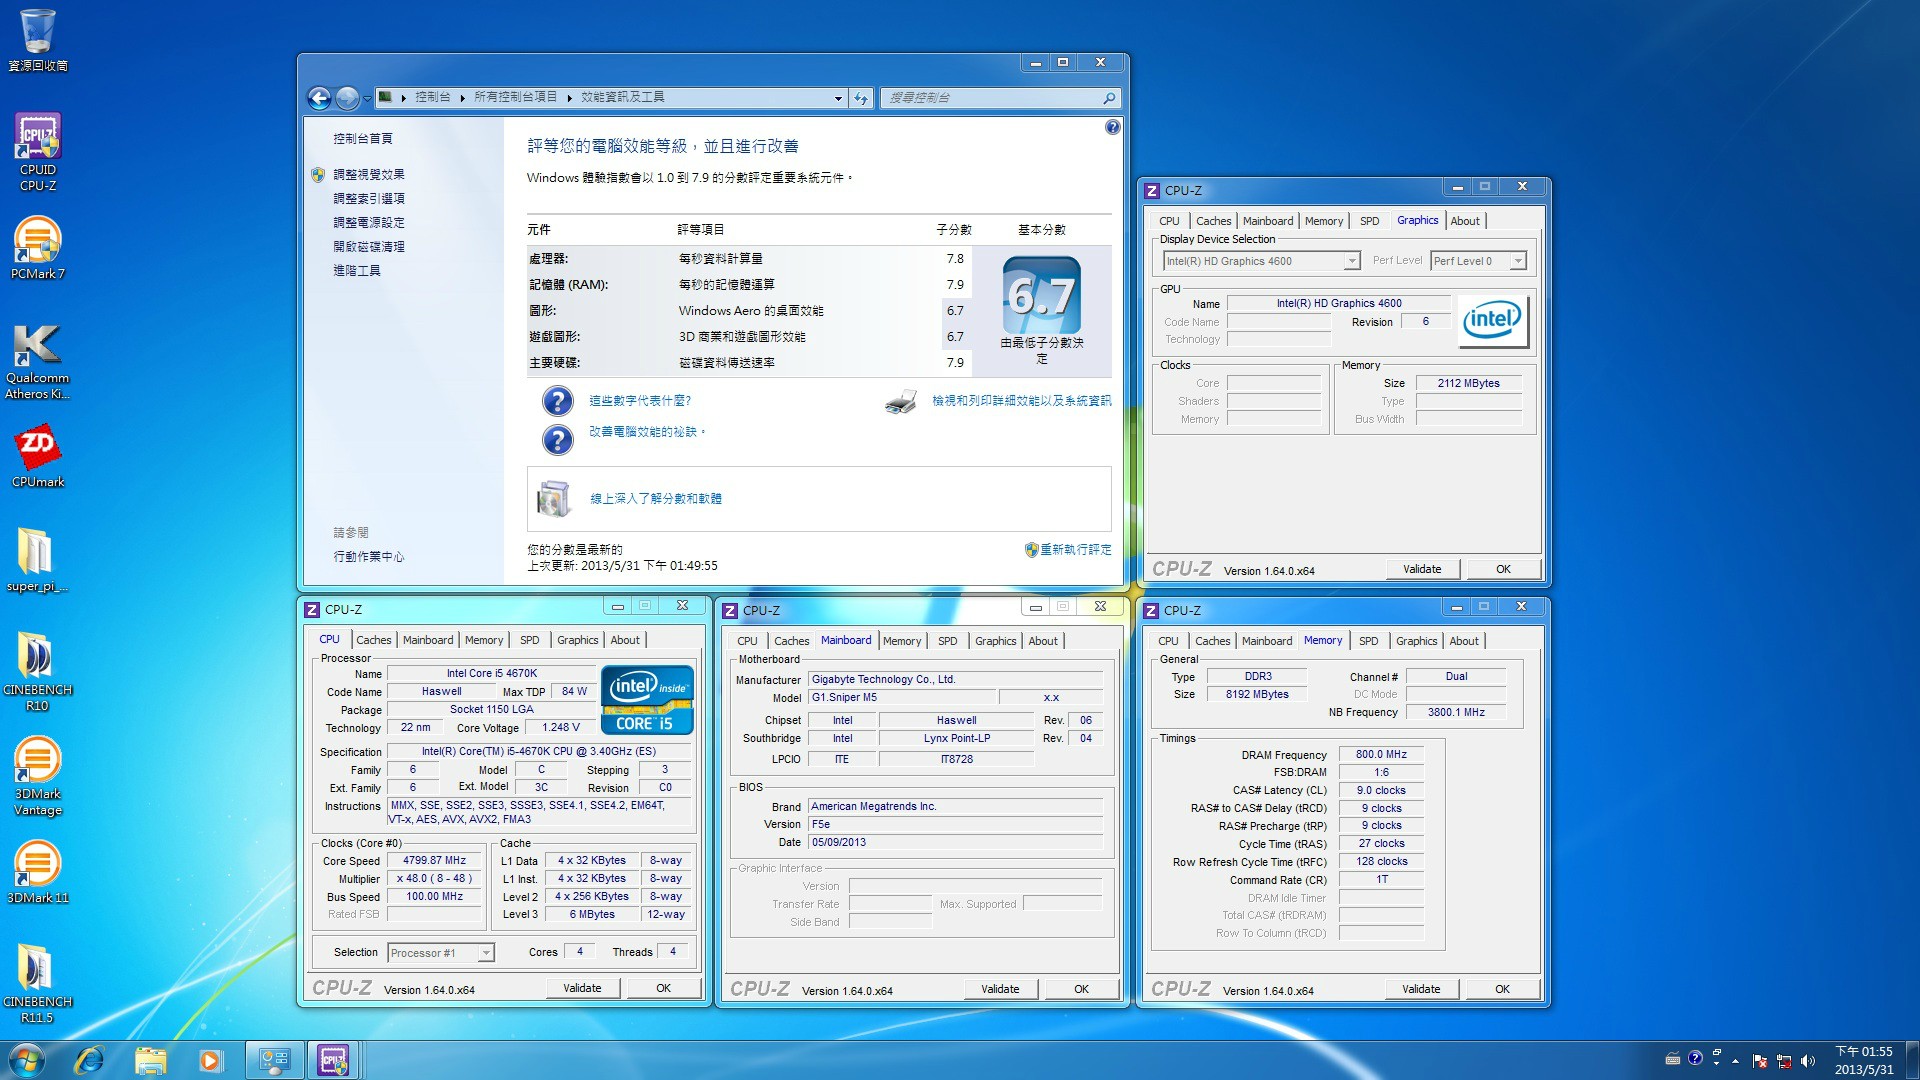1920x1080 pixels.
Task: Open the Windows Start menu orb
Action: coord(27,1060)
